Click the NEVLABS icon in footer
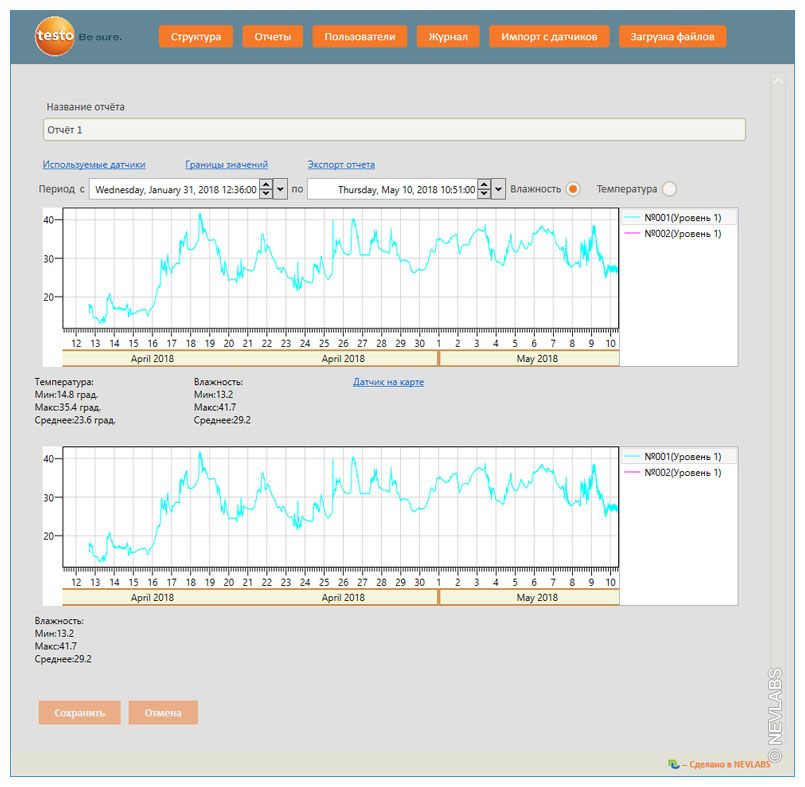 [673, 764]
